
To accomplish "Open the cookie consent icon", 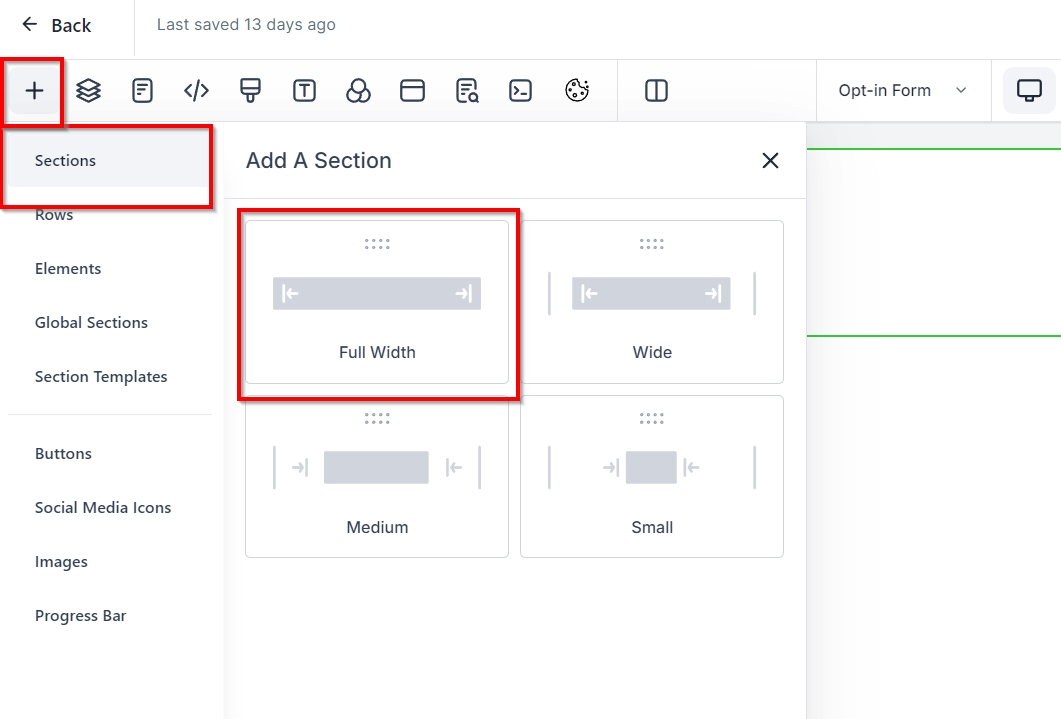I will [x=577, y=91].
